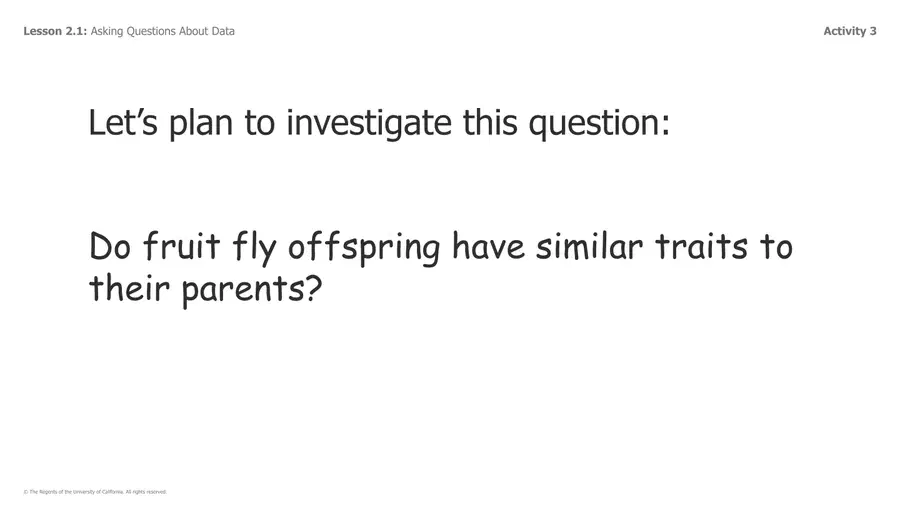Click the words 'fruit fly' in question

210,248
